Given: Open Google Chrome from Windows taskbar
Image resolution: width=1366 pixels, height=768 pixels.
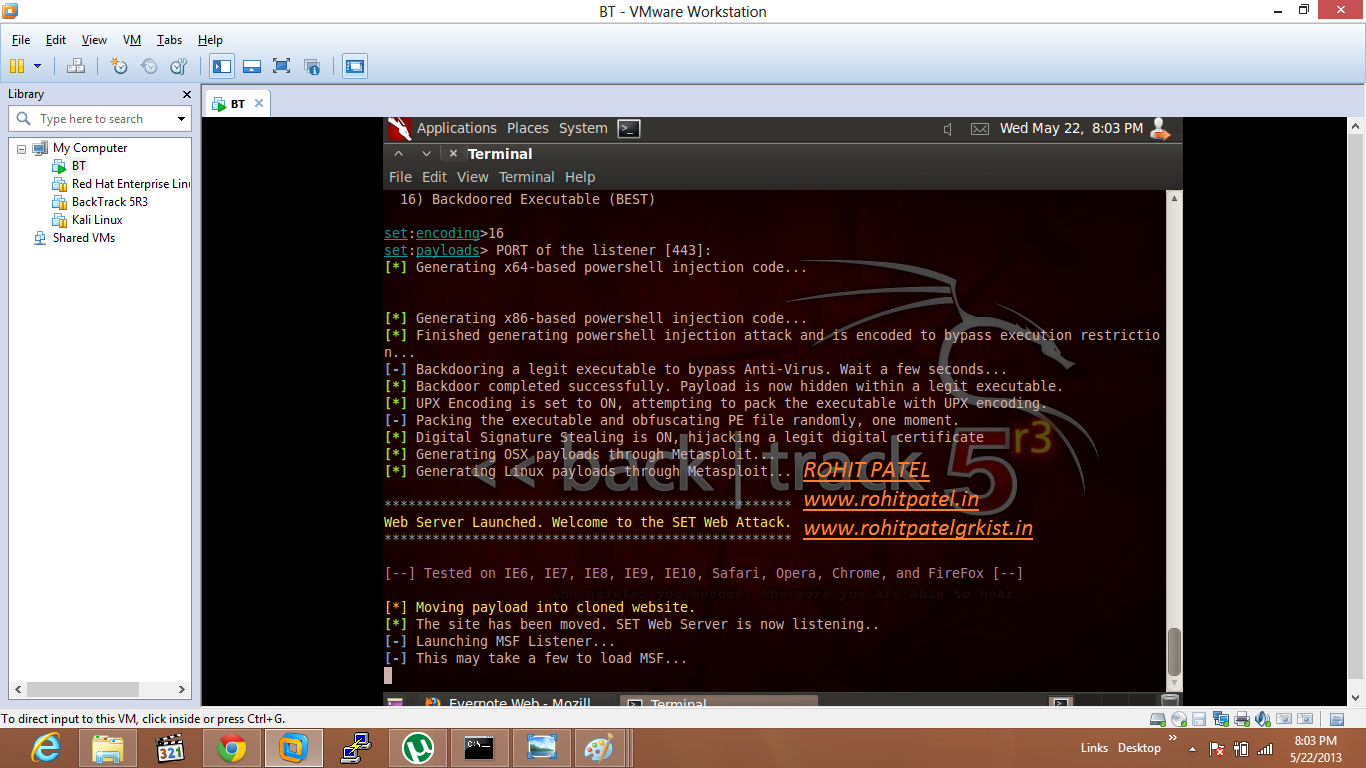Looking at the screenshot, I should (232, 748).
